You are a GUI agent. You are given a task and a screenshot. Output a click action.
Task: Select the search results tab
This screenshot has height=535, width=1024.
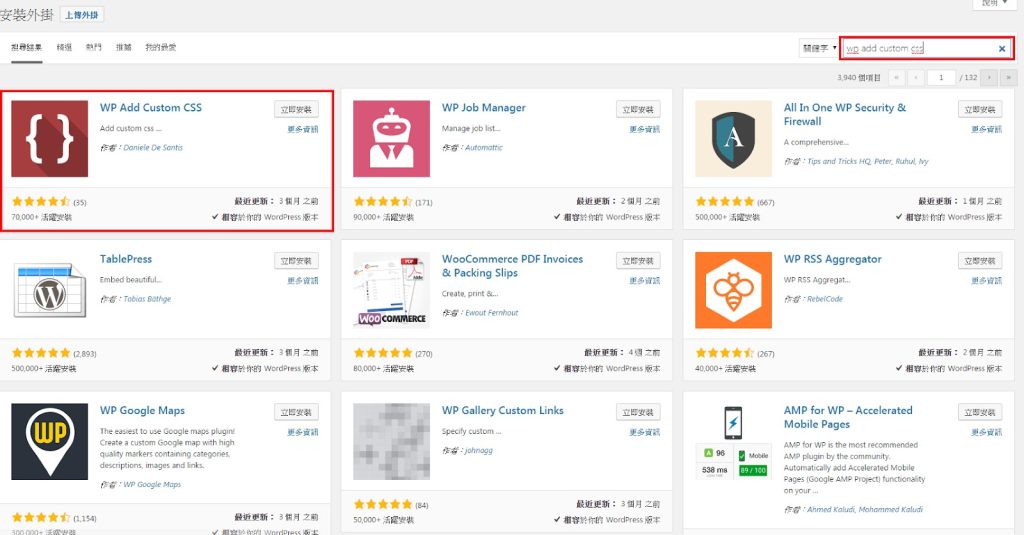point(27,48)
